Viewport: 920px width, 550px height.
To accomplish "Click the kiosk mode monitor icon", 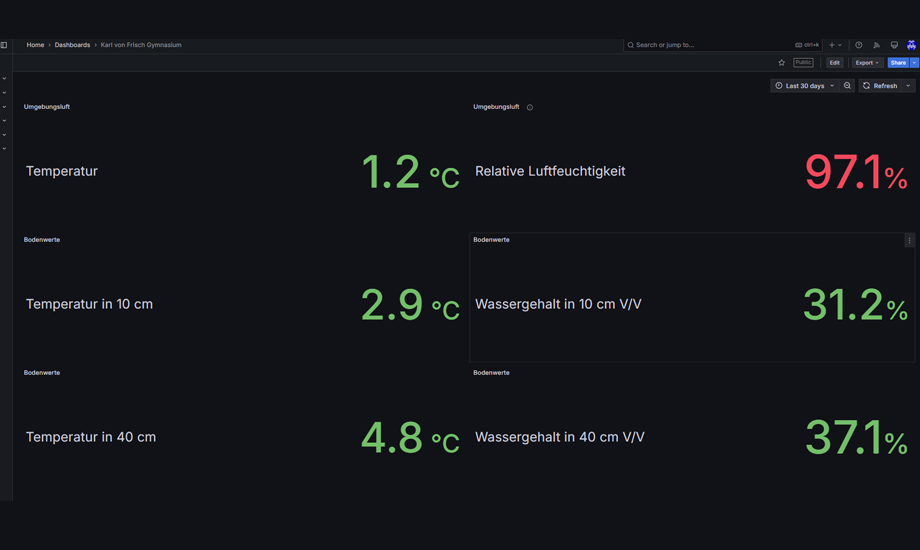I will pyautogui.click(x=894, y=45).
